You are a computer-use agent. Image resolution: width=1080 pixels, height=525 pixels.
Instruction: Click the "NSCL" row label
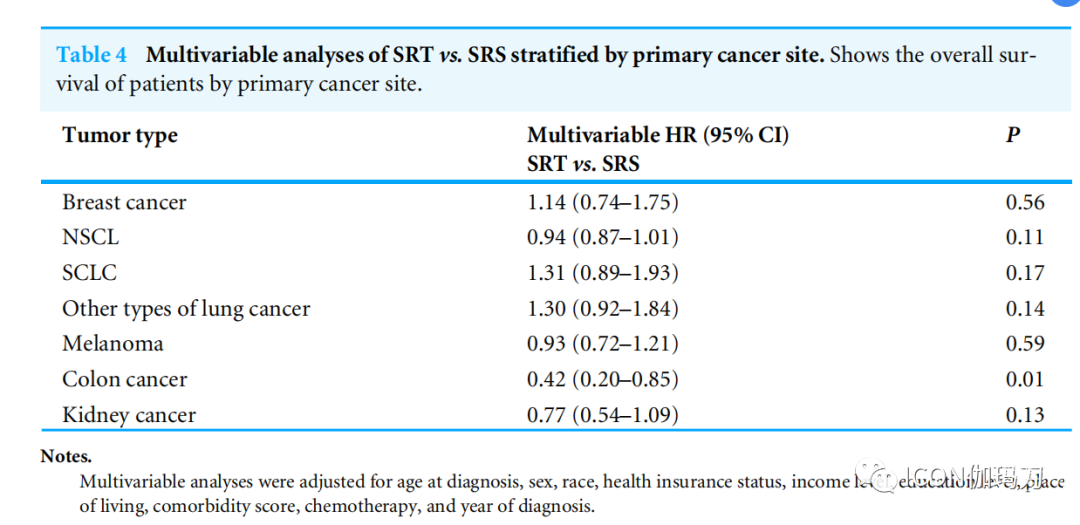89,237
